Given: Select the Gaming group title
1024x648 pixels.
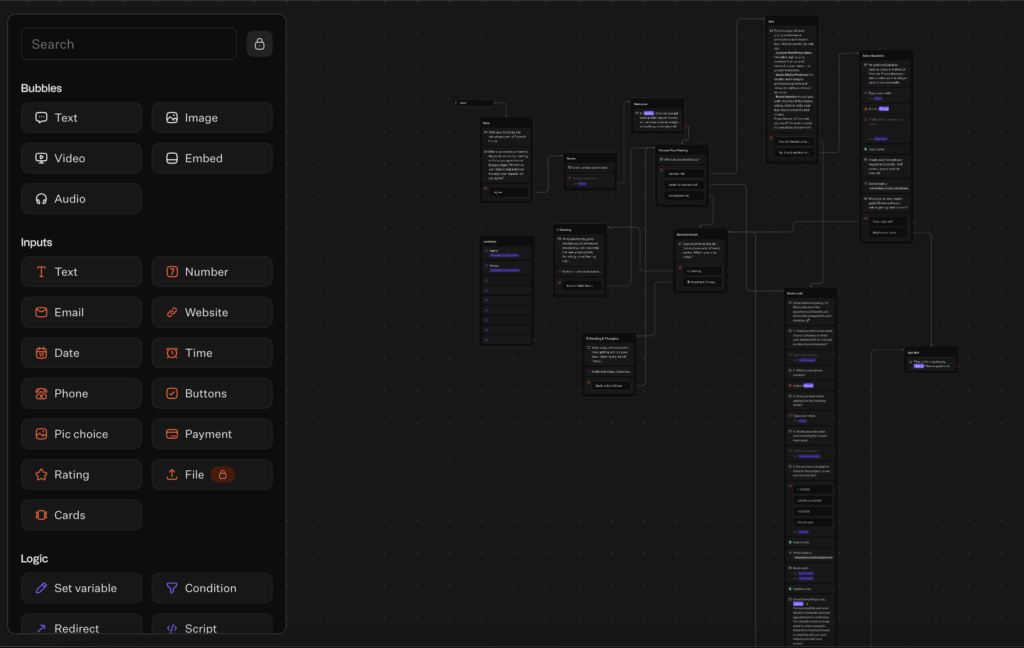Looking at the screenshot, I should 564,230.
